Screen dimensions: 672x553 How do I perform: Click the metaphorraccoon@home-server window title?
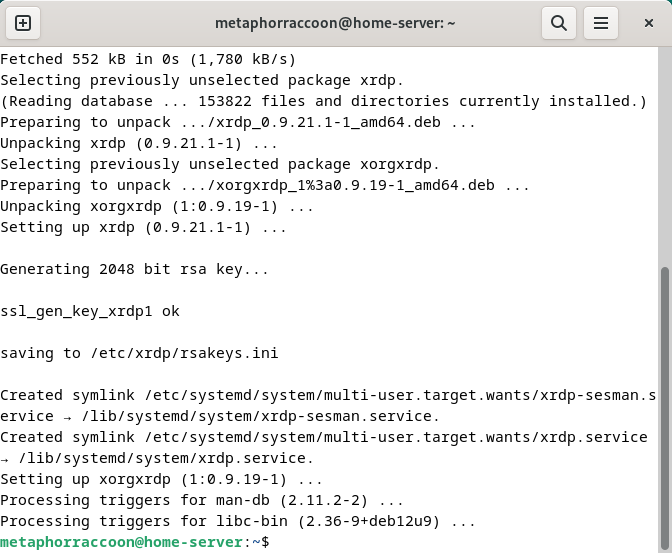[x=335, y=23]
